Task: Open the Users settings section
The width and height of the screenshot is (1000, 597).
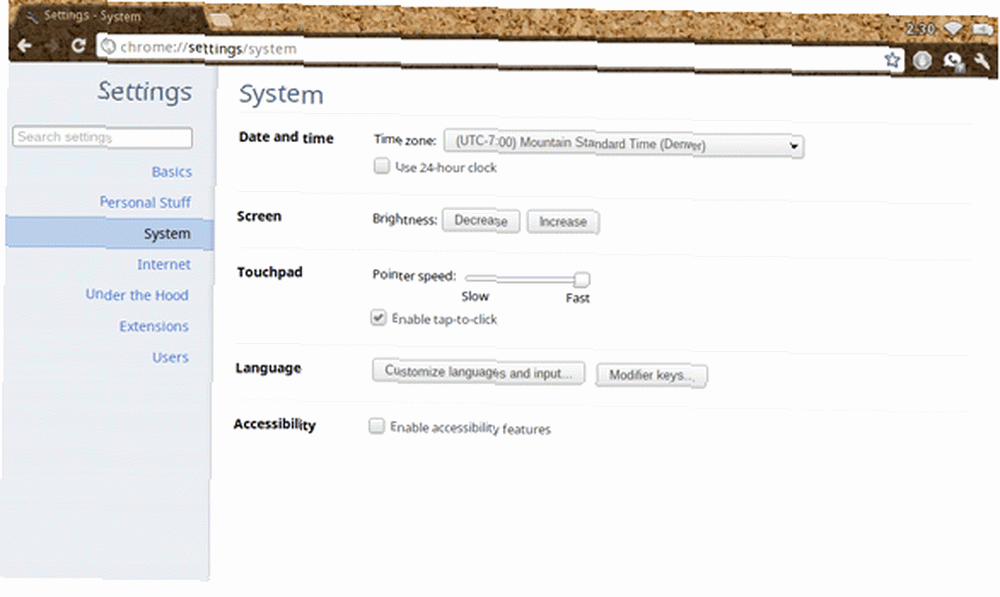Action: (170, 357)
